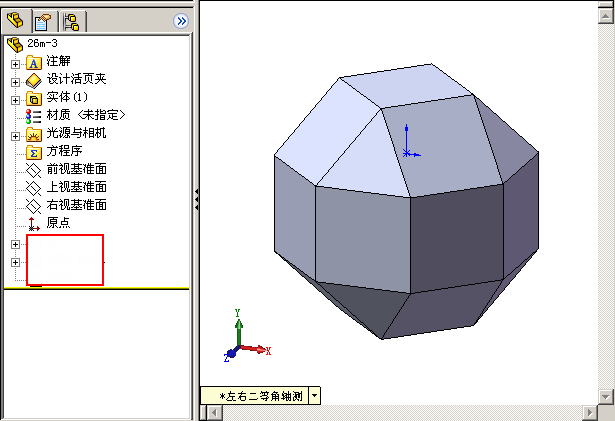Expand the 光源与相机 node
This screenshot has width=615, height=421.
tap(15, 136)
